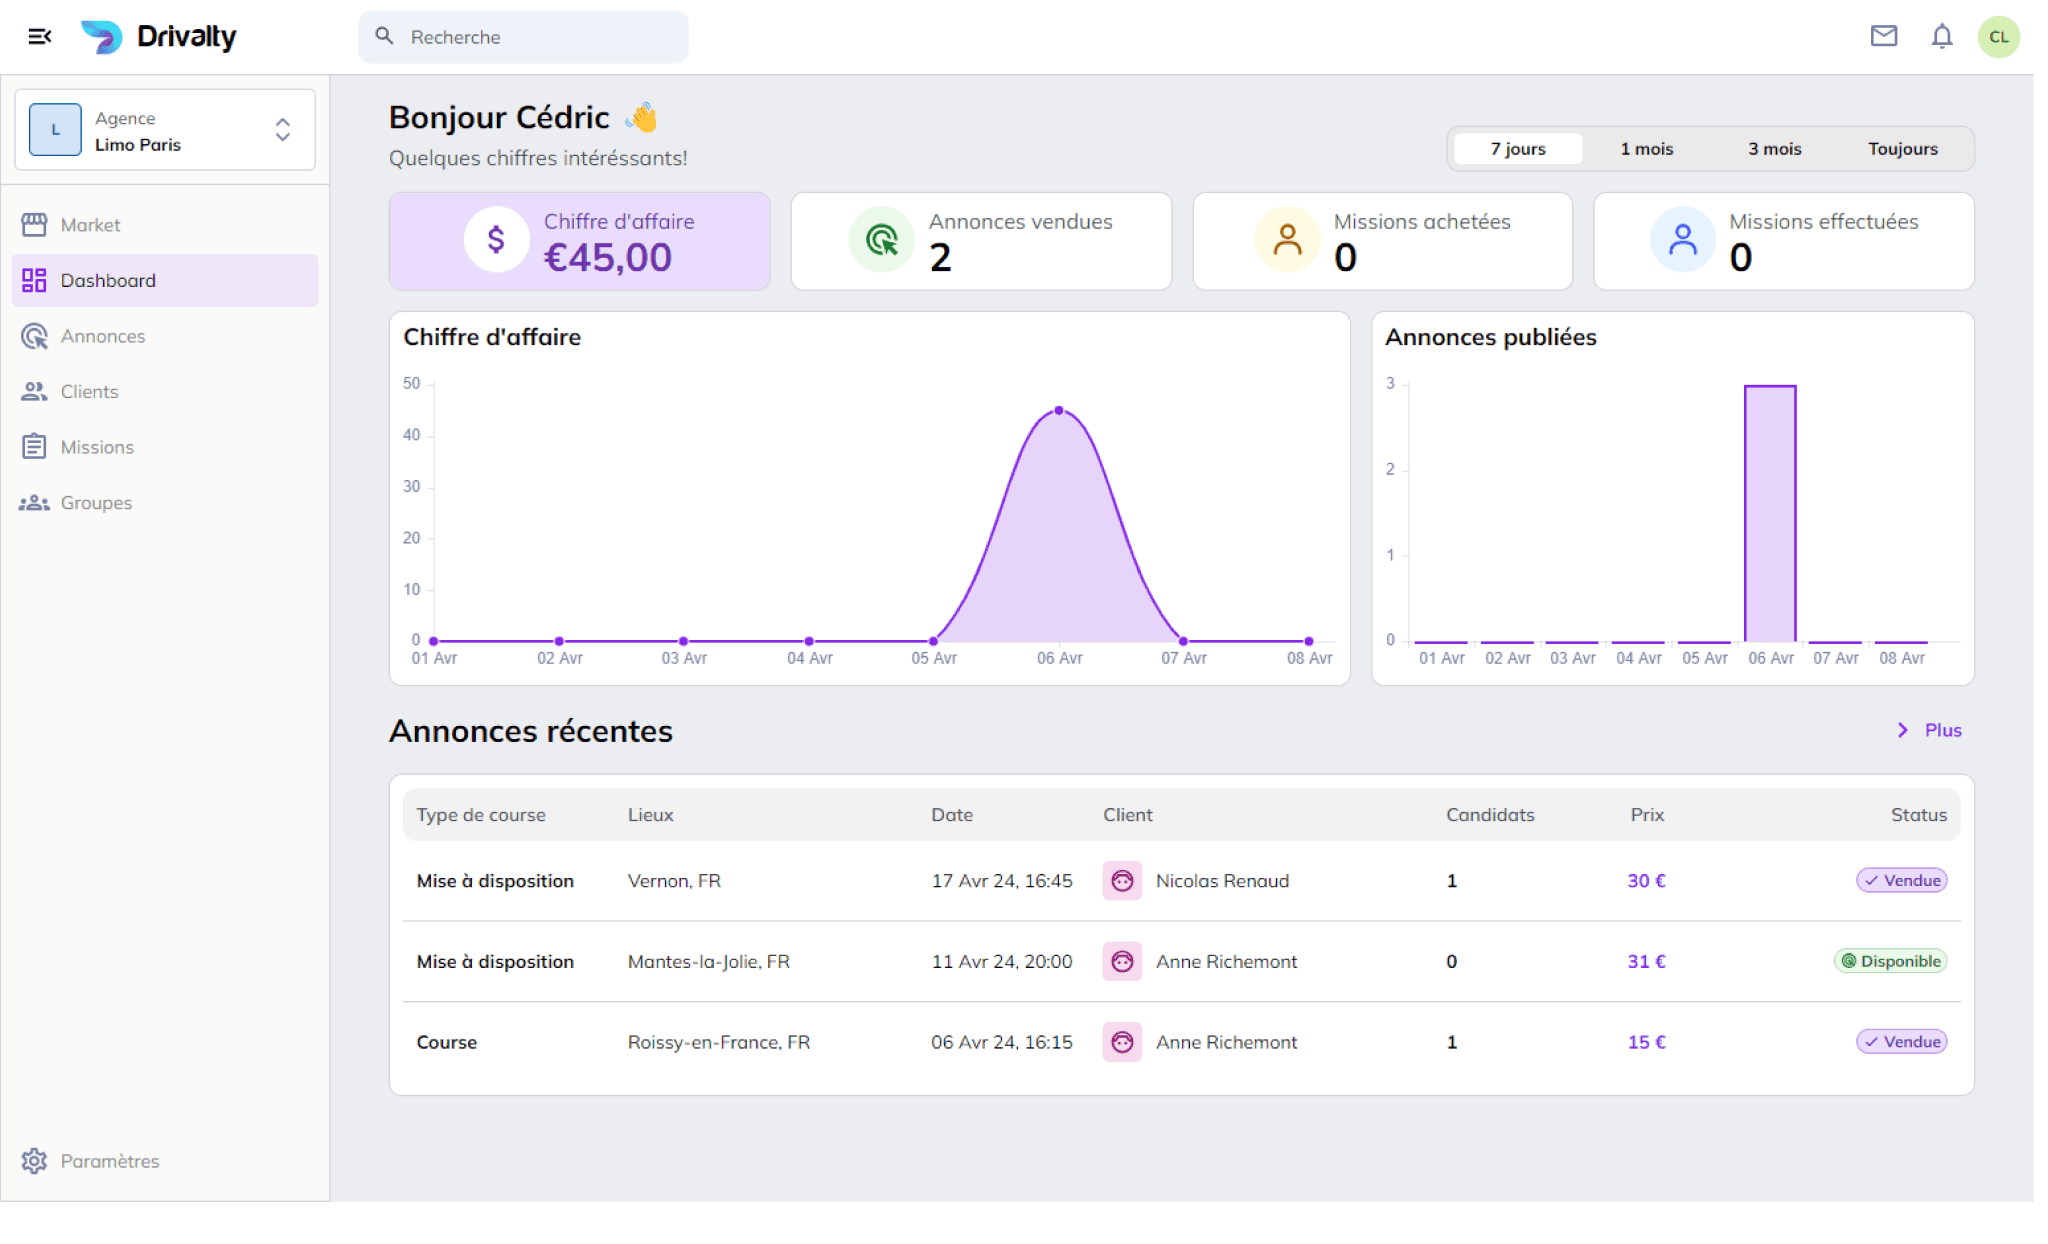This screenshot has height=1244, width=2048.
Task: Click the Type de course column header
Action: coord(480,815)
